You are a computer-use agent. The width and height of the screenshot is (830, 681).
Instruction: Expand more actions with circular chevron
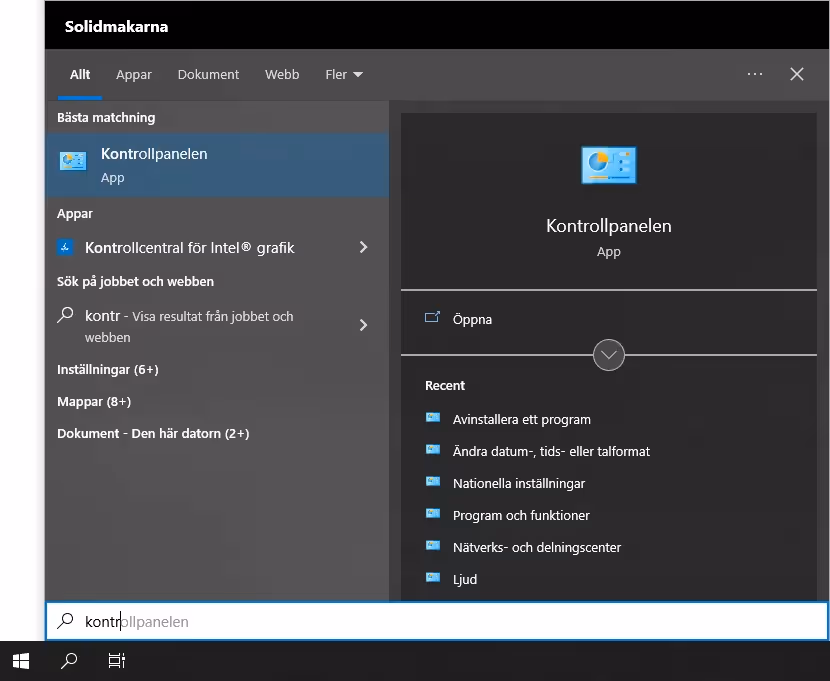point(609,355)
